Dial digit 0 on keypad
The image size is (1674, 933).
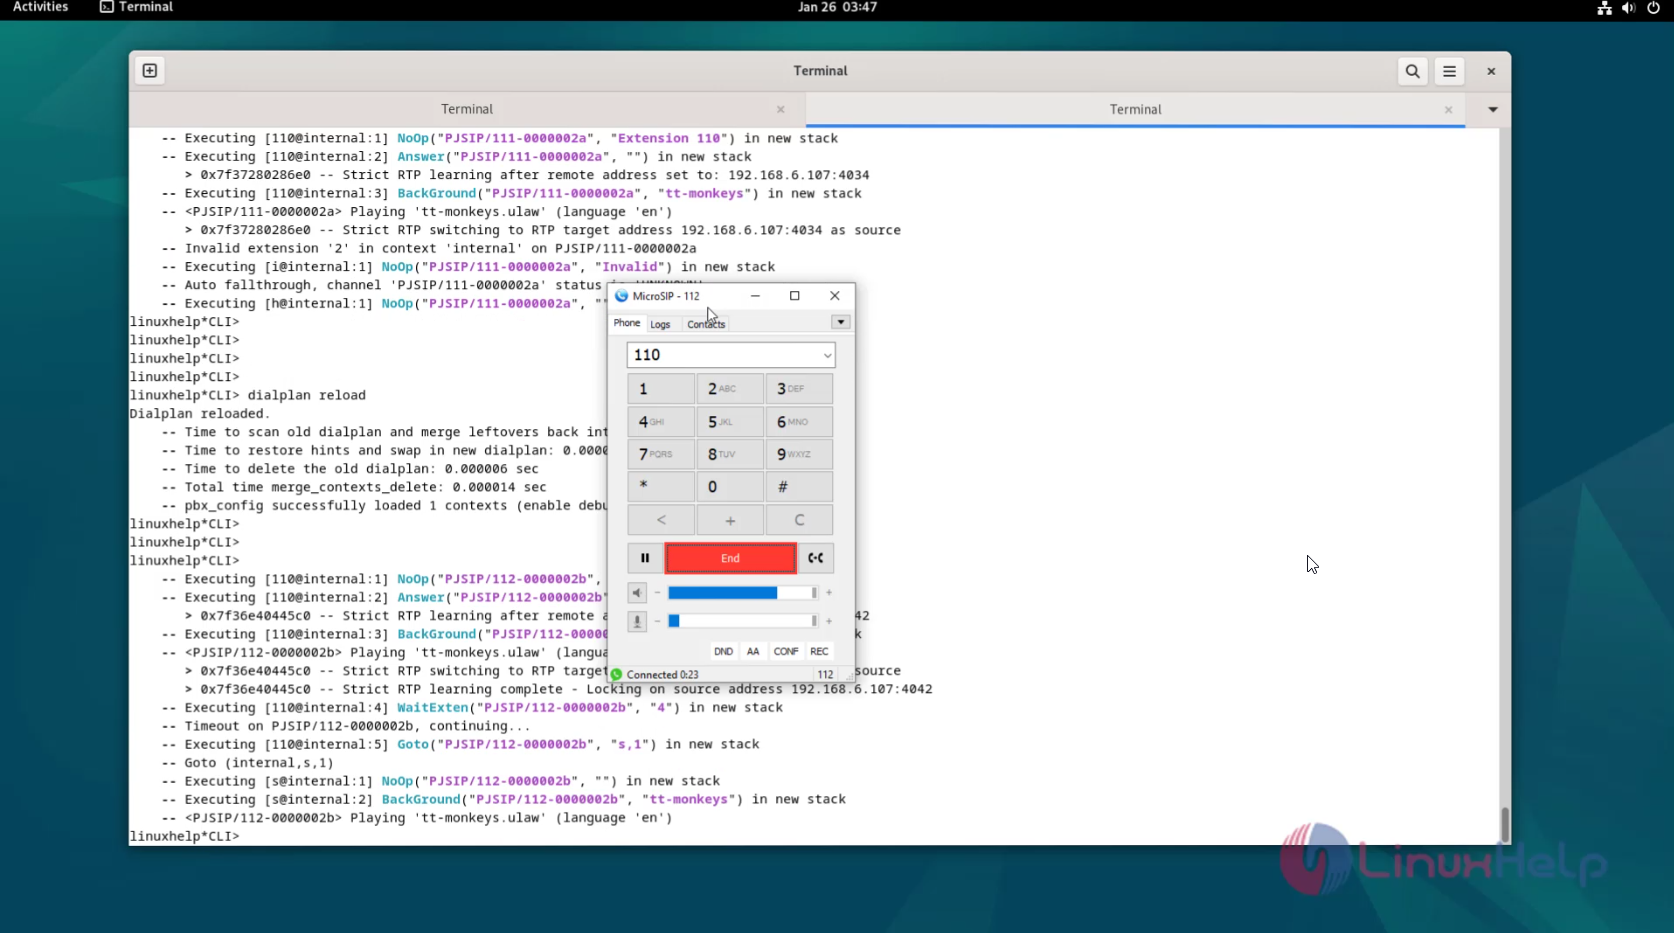point(730,487)
